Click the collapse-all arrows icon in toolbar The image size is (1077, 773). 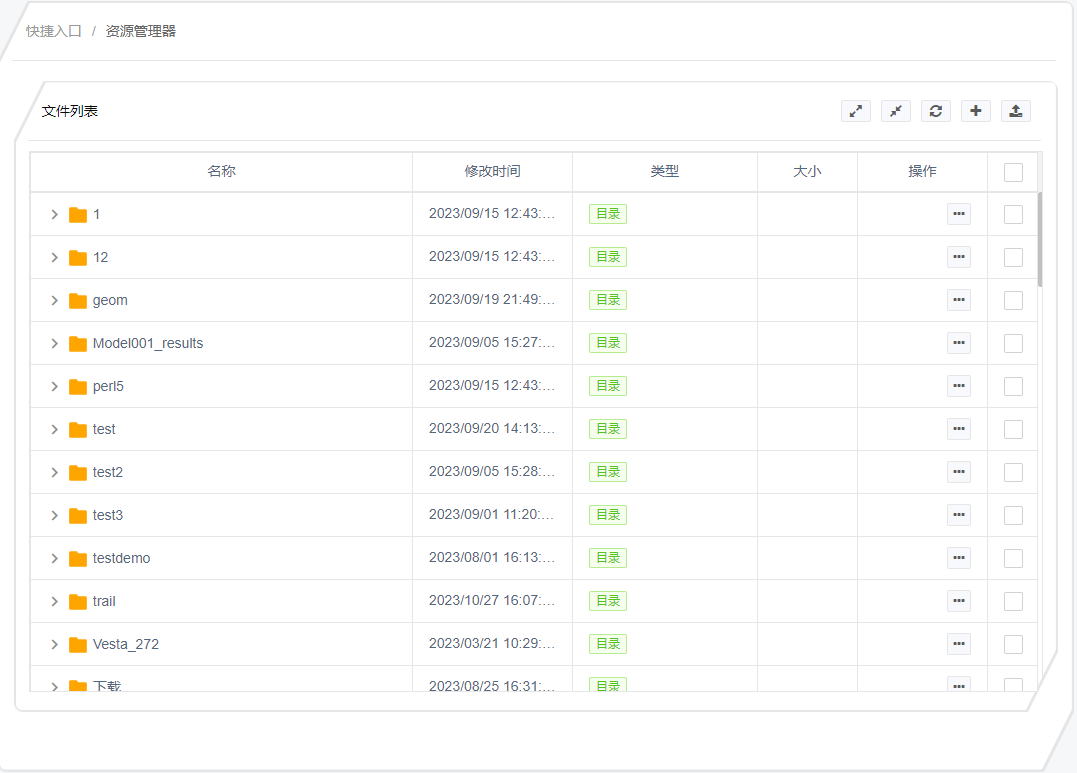coord(896,111)
